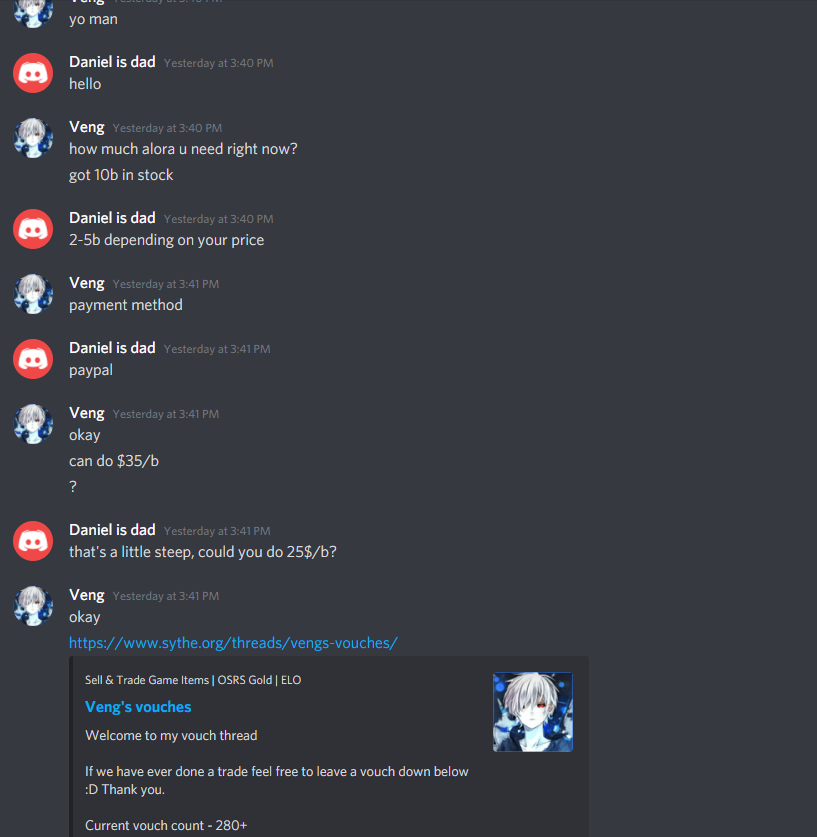Click Daniel is dad's avatar beside "hello"

[x=33, y=73]
